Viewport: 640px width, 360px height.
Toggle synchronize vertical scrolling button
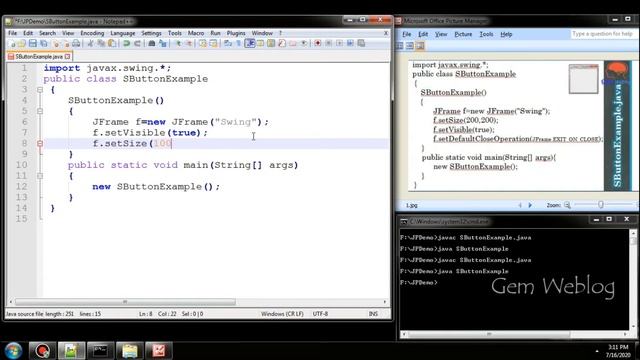pyautogui.click(x=203, y=43)
